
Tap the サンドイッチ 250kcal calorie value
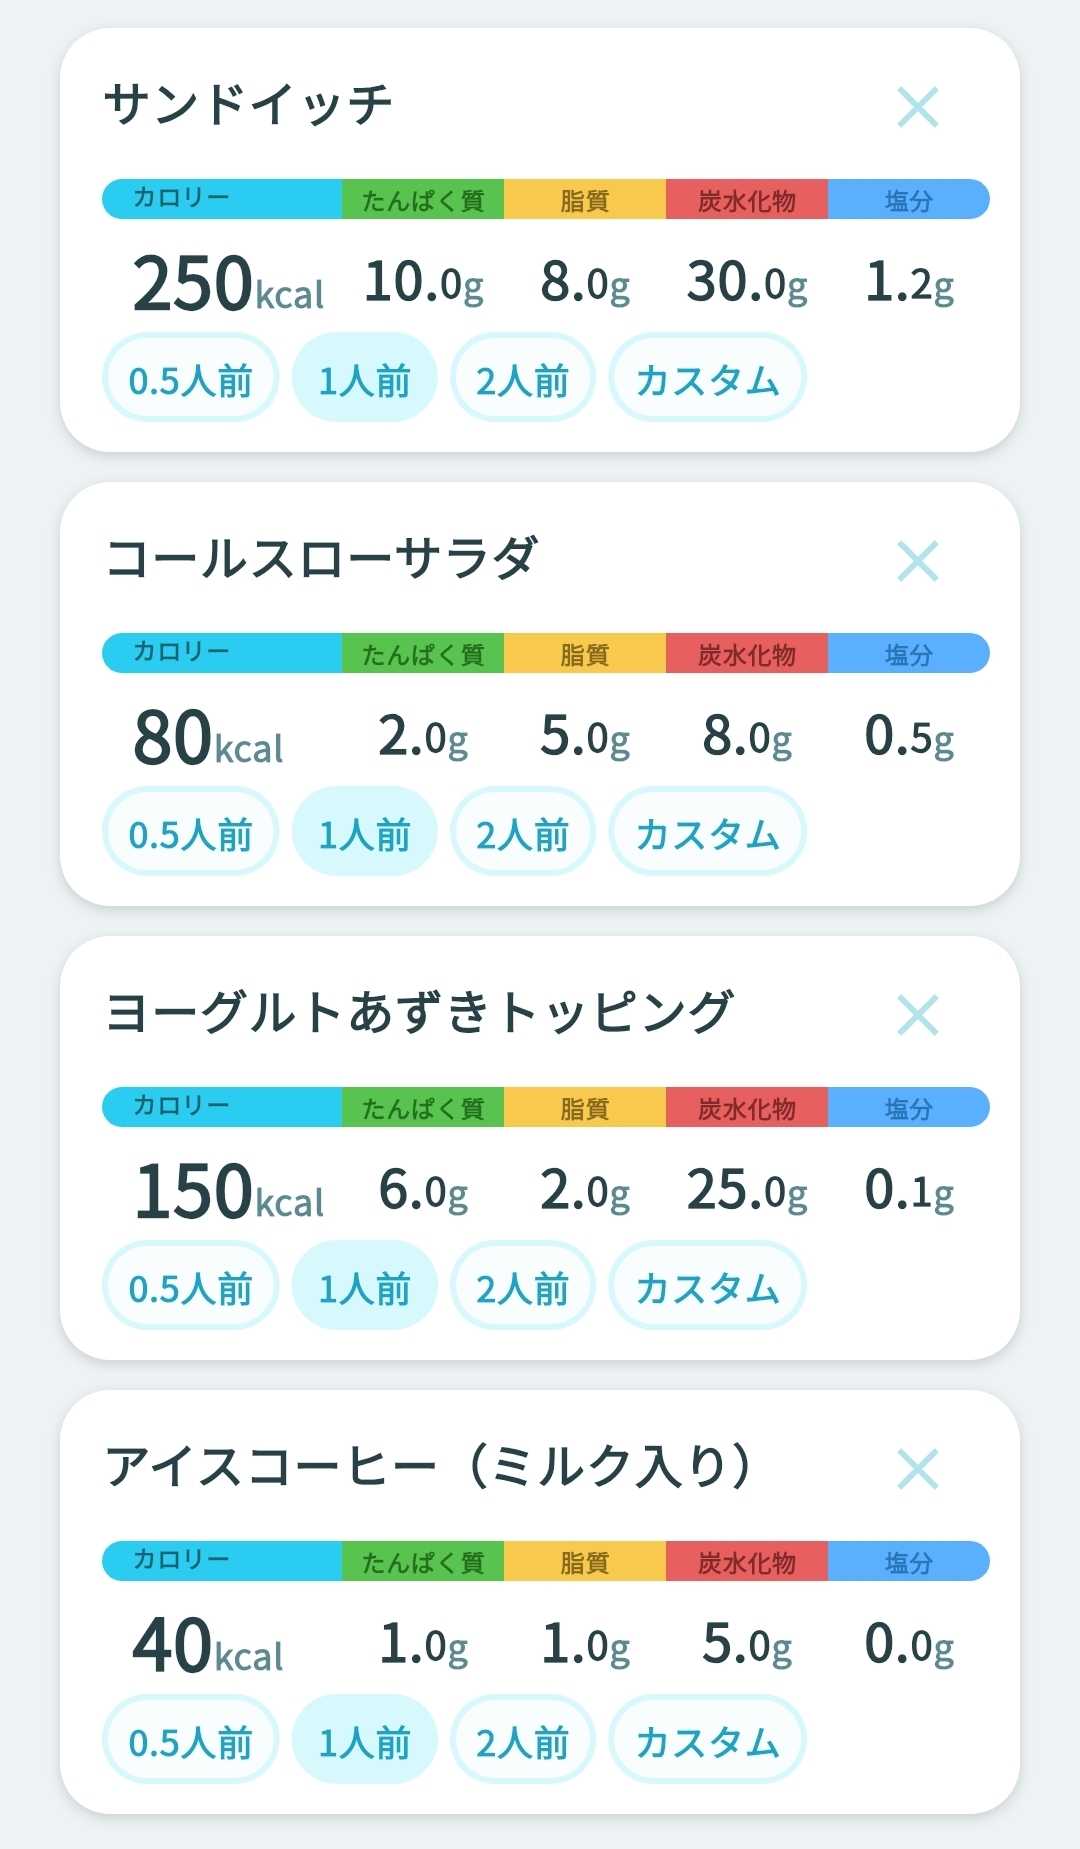[228, 283]
